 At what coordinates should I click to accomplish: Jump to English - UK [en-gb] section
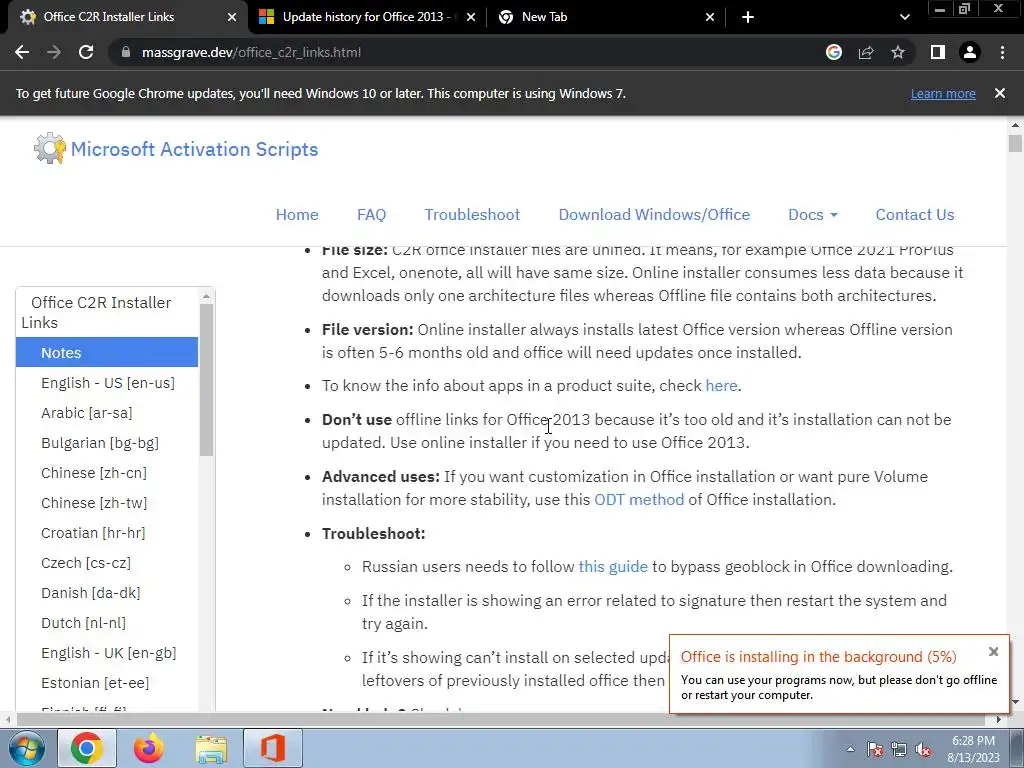click(x=109, y=653)
